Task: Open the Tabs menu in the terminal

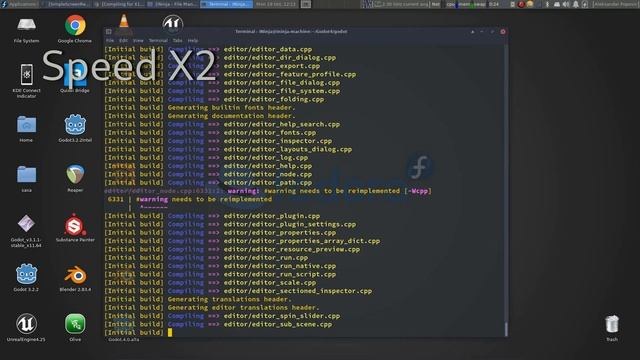Action: (x=177, y=40)
